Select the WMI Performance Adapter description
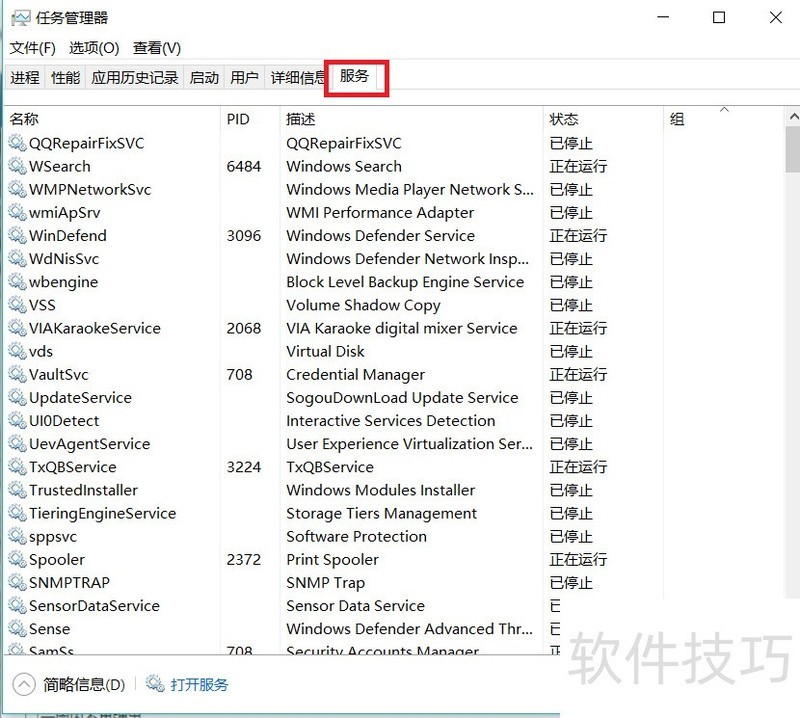Screen dimensions: 800x718 point(380,213)
